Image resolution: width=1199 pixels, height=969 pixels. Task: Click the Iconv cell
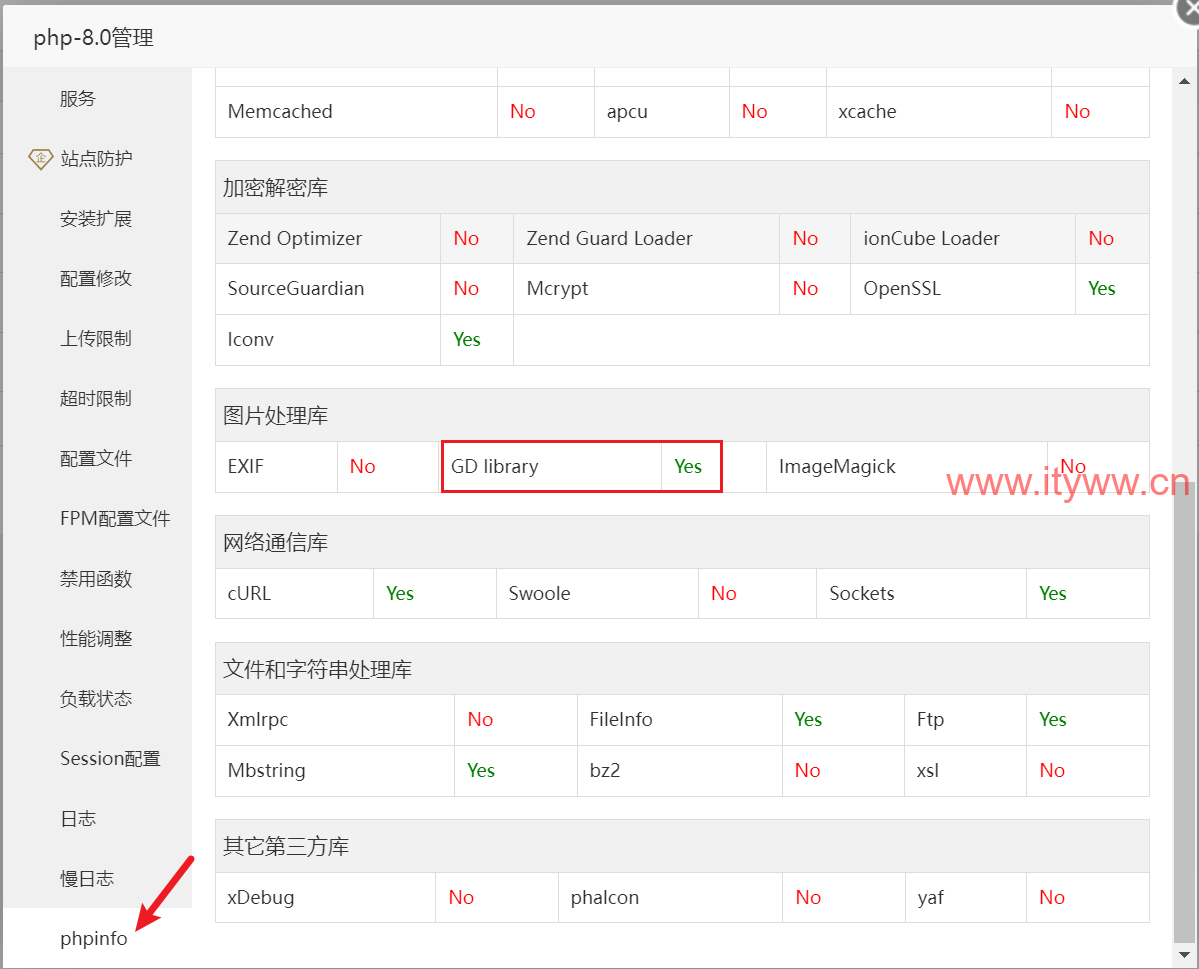328,340
